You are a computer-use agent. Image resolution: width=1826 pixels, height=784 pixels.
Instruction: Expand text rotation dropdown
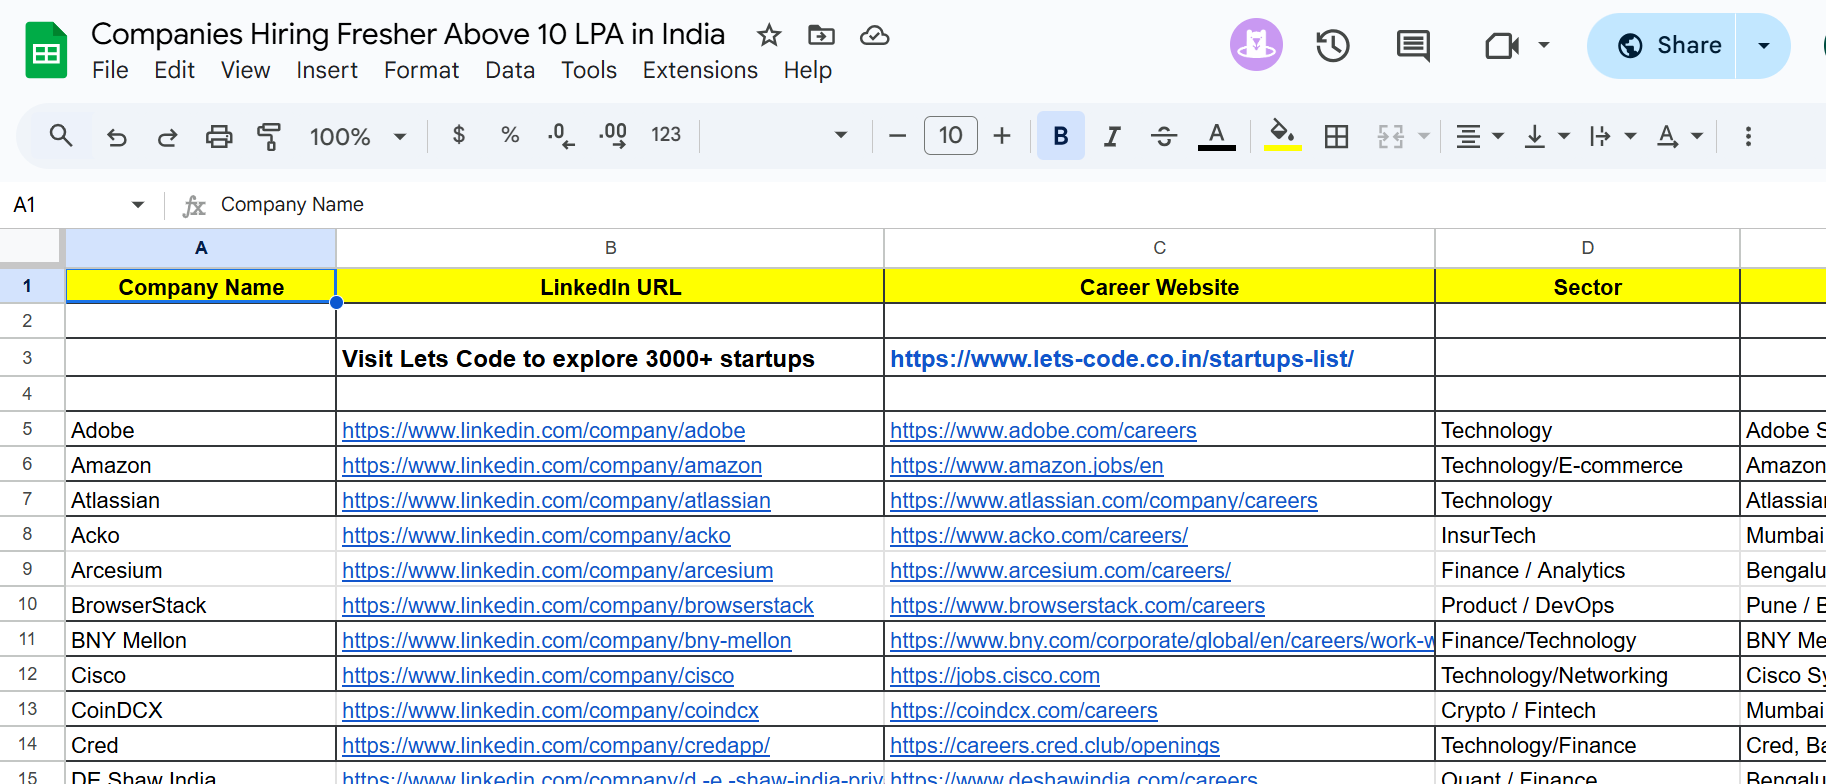1697,136
